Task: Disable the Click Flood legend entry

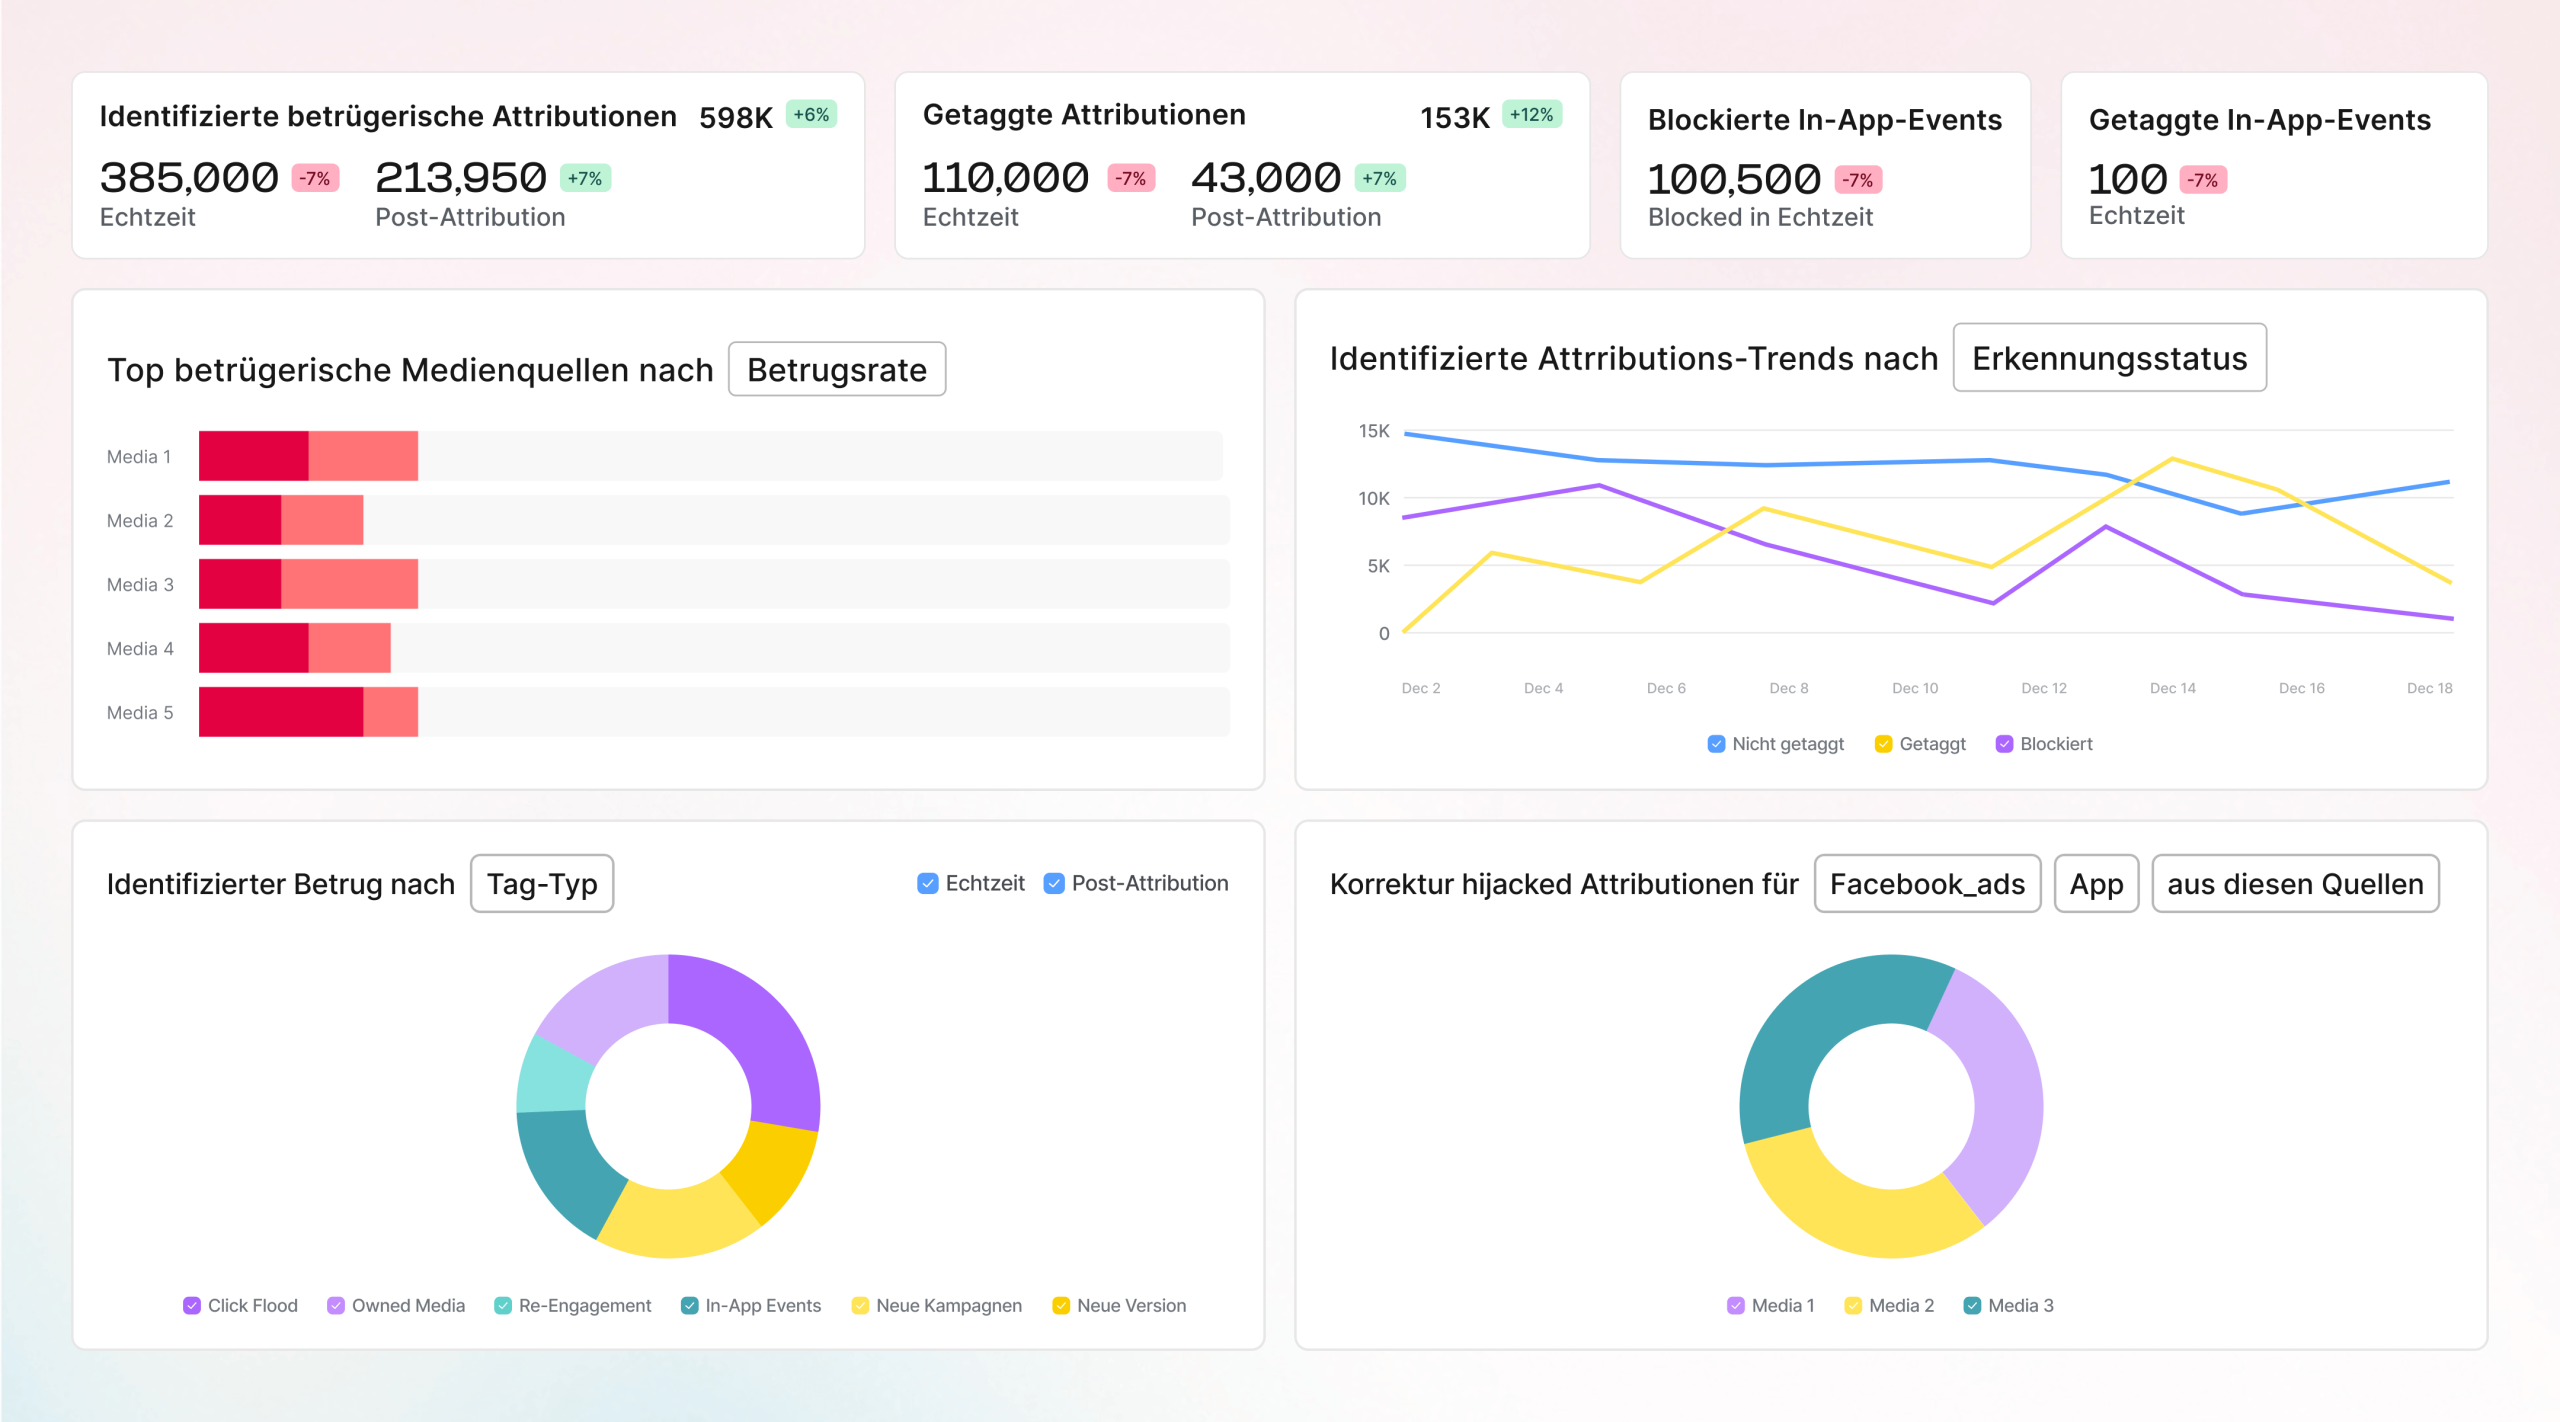Action: click(x=192, y=1305)
